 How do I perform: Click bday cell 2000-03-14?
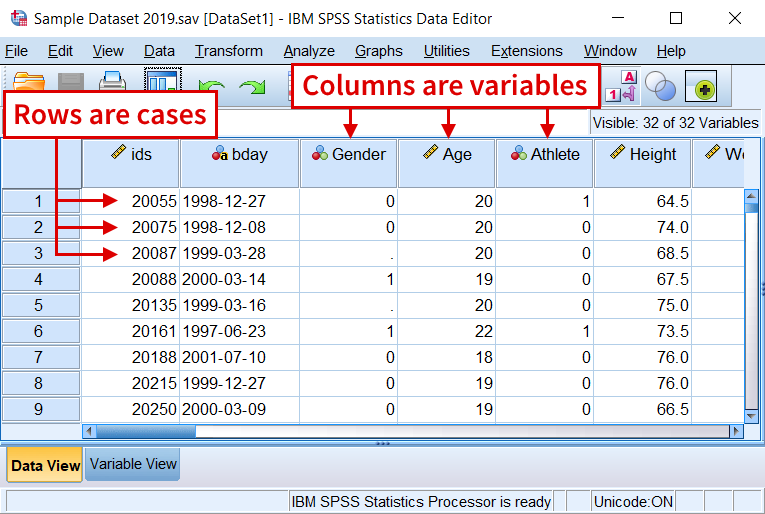pos(240,279)
